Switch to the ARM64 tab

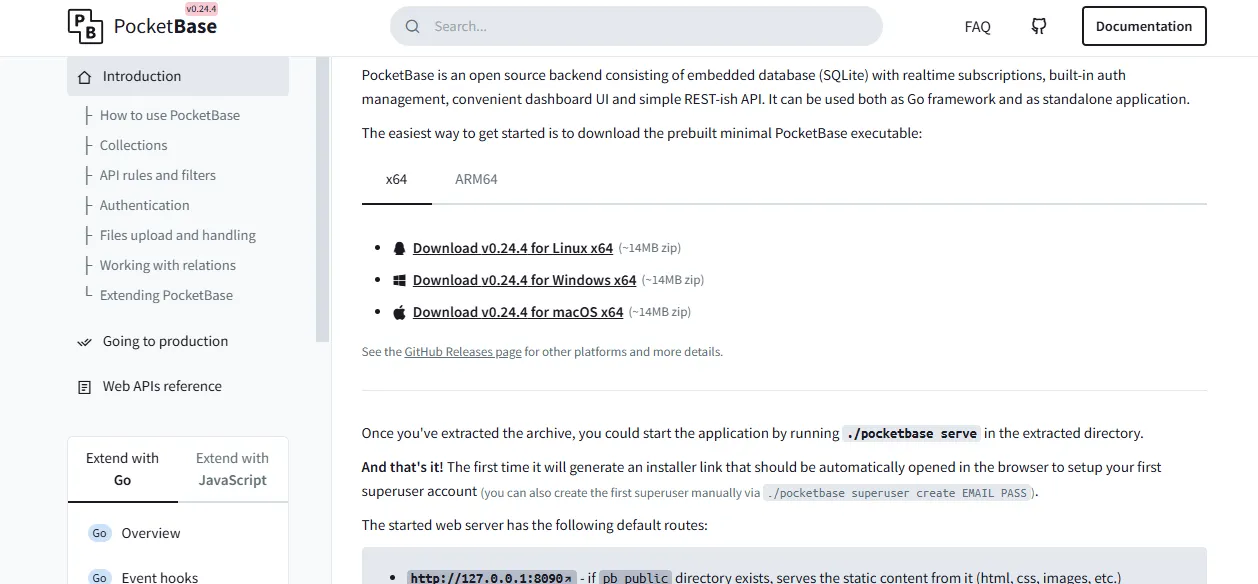pos(476,180)
